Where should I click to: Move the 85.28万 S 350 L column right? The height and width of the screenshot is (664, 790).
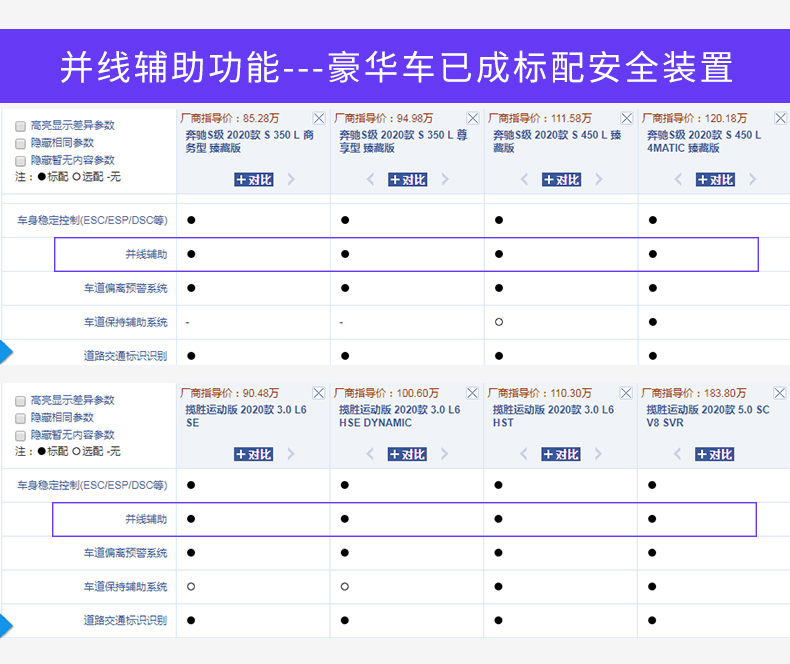(291, 180)
